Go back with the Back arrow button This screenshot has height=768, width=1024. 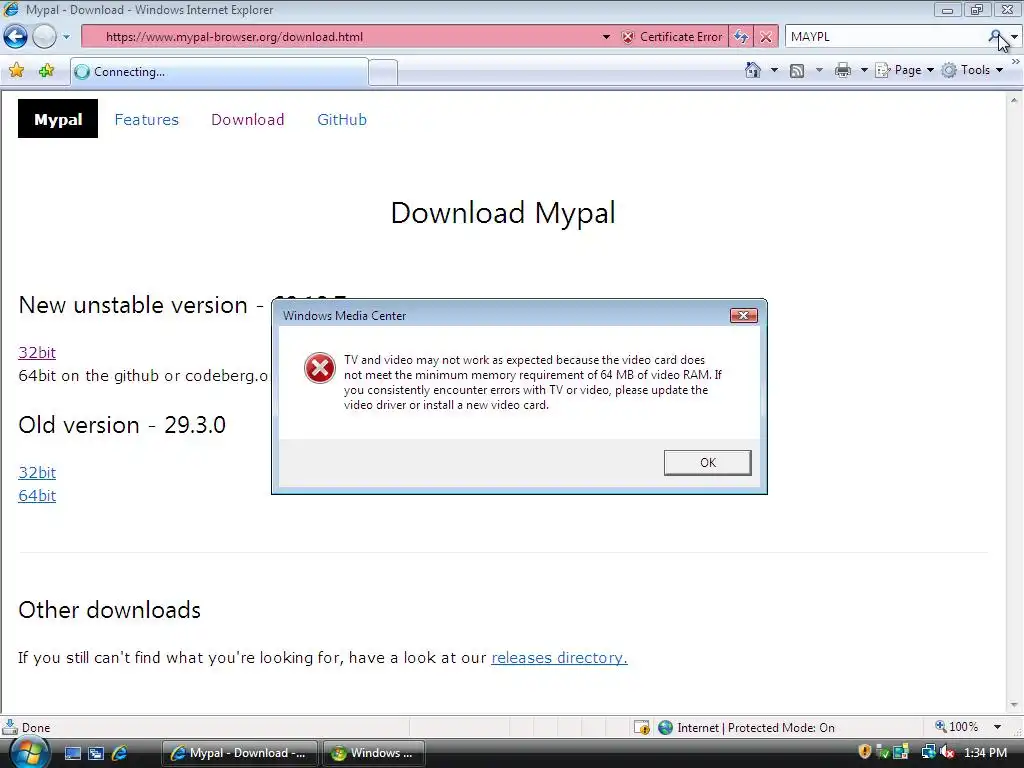tap(16, 37)
